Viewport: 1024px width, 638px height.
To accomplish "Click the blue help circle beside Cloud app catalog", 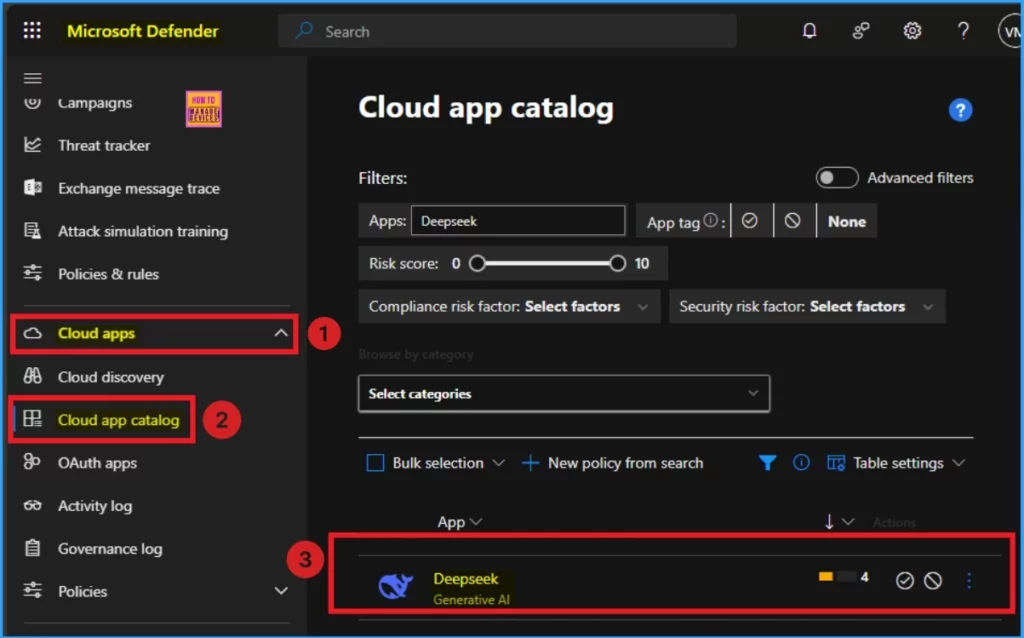I will pyautogui.click(x=960, y=110).
